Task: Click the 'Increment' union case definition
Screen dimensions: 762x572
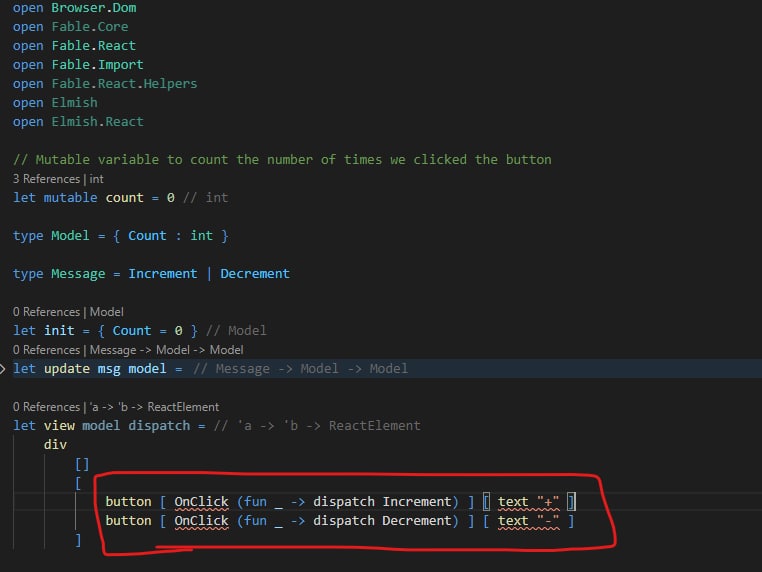Action: click(163, 274)
